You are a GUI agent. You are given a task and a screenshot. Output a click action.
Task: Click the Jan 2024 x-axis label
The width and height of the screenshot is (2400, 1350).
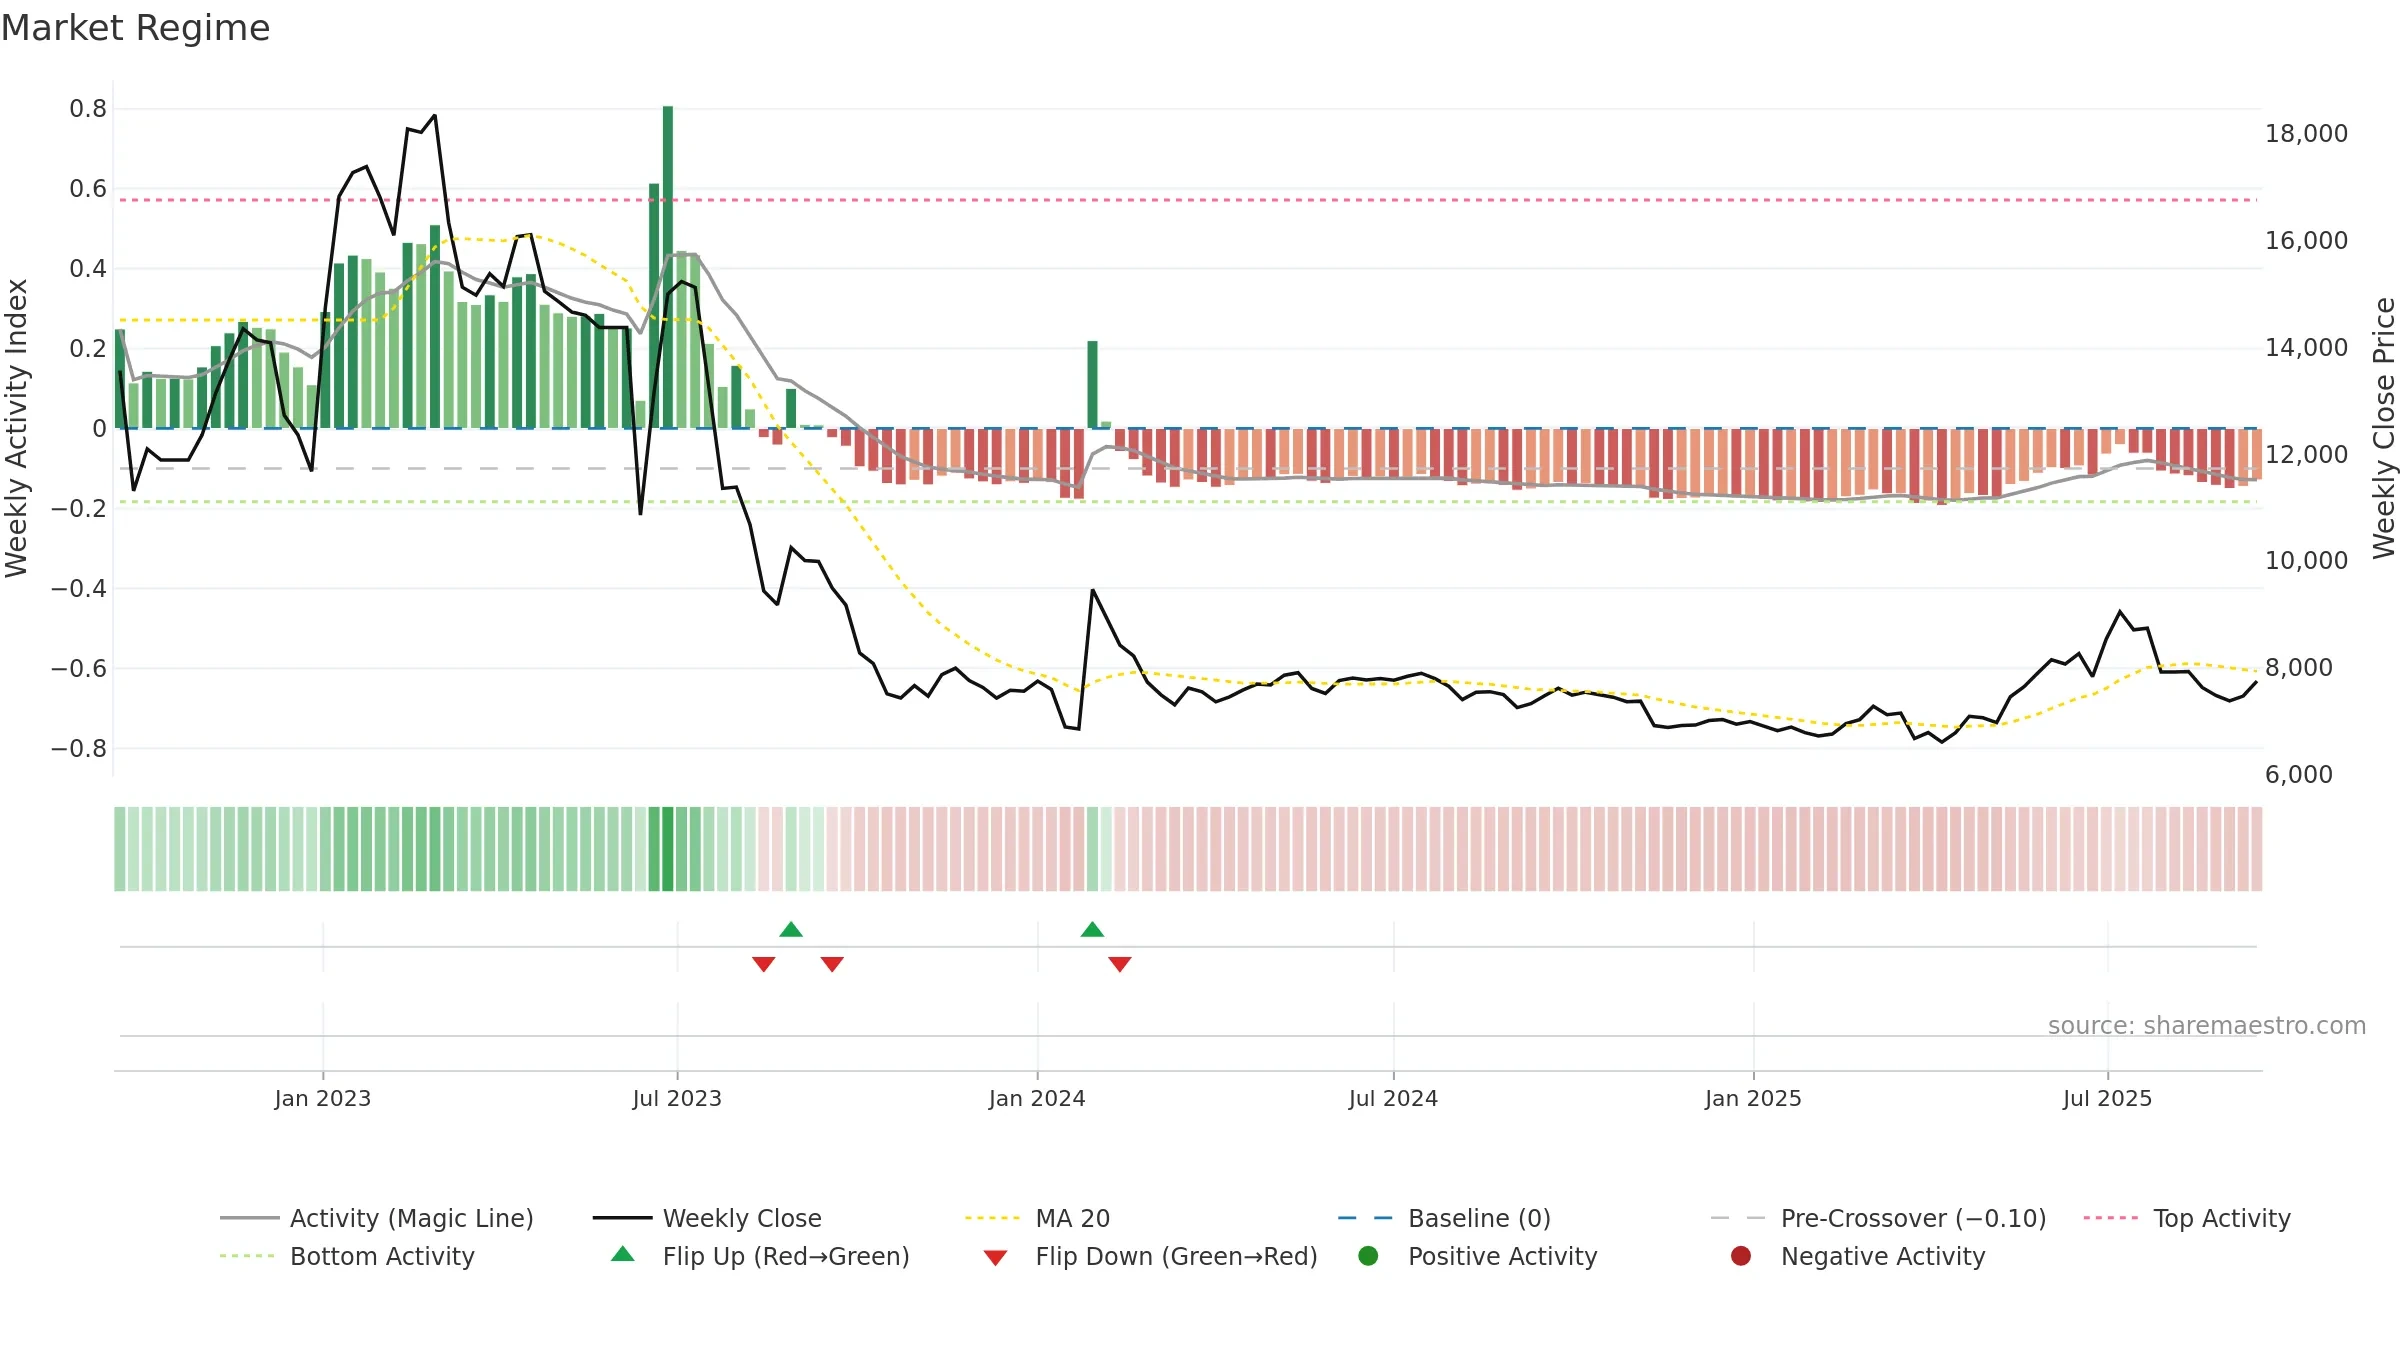tap(1037, 1098)
